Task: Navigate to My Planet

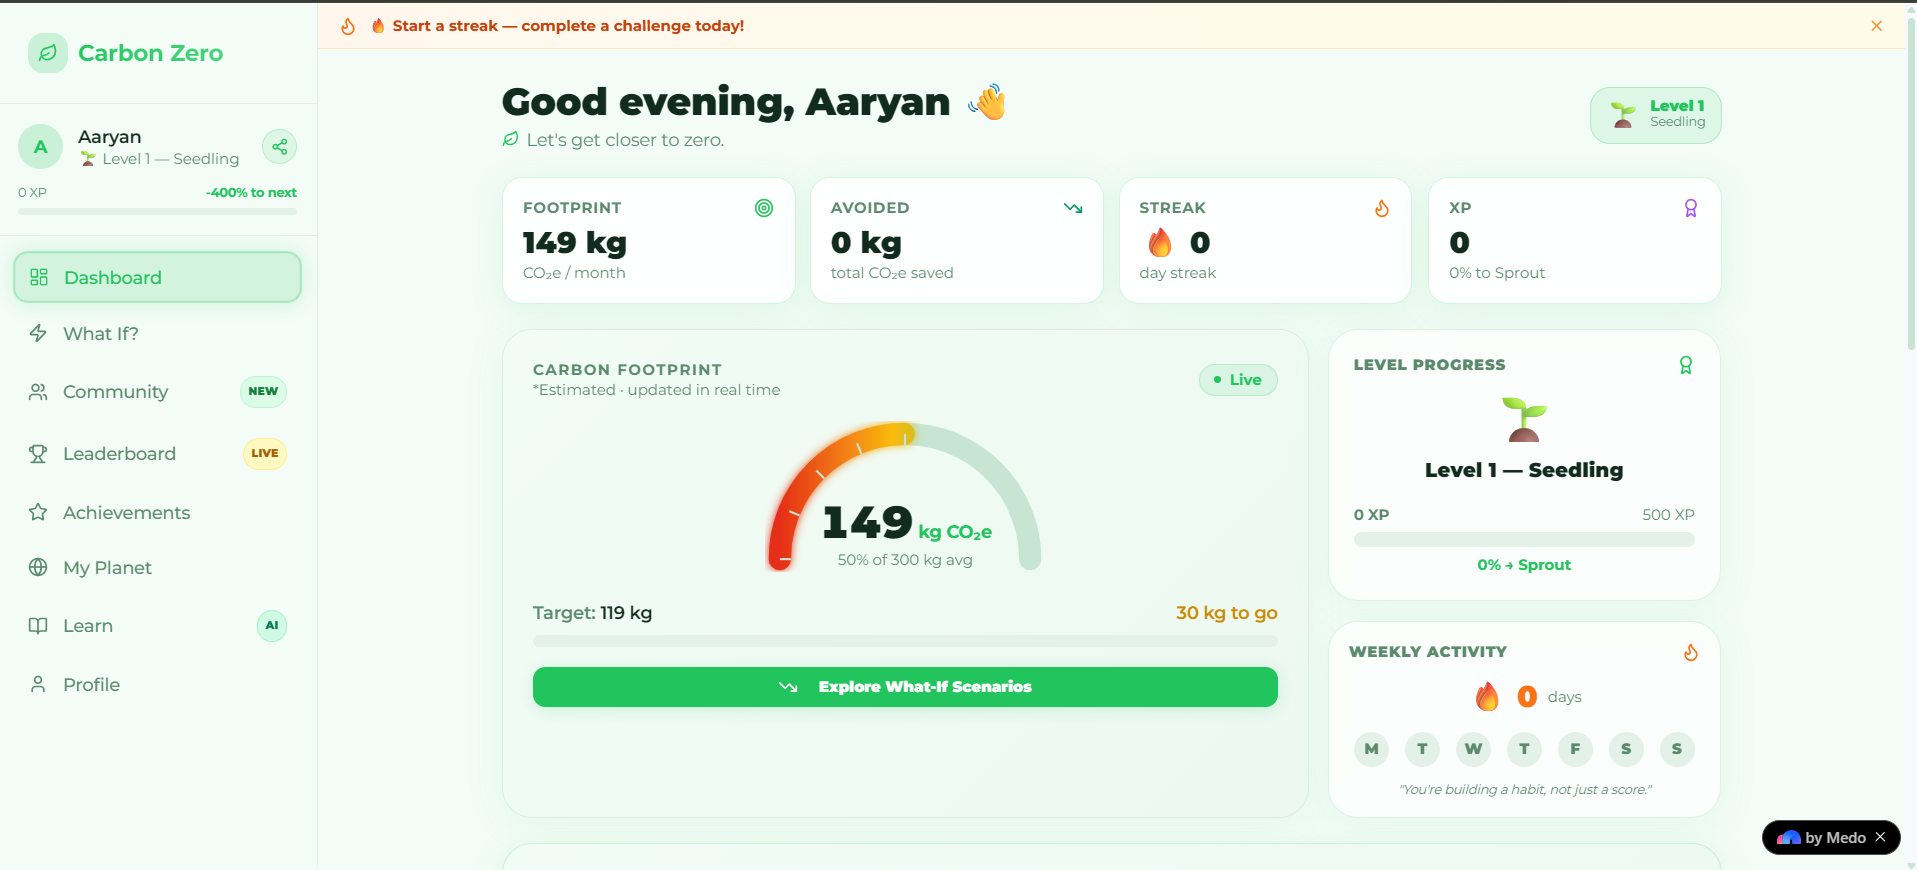Action: (158, 568)
